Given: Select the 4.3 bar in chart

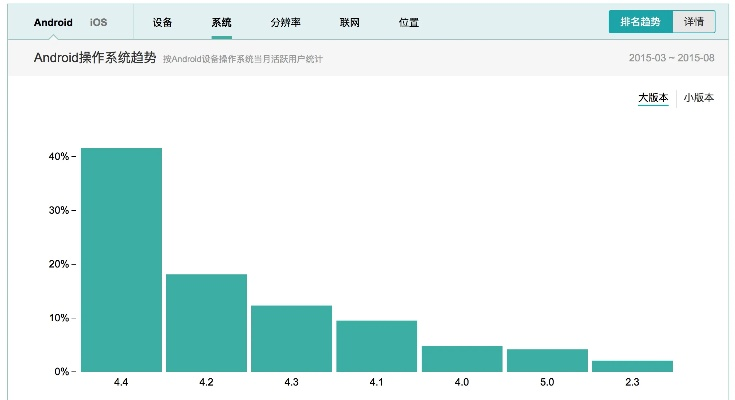Looking at the screenshot, I should [291, 338].
